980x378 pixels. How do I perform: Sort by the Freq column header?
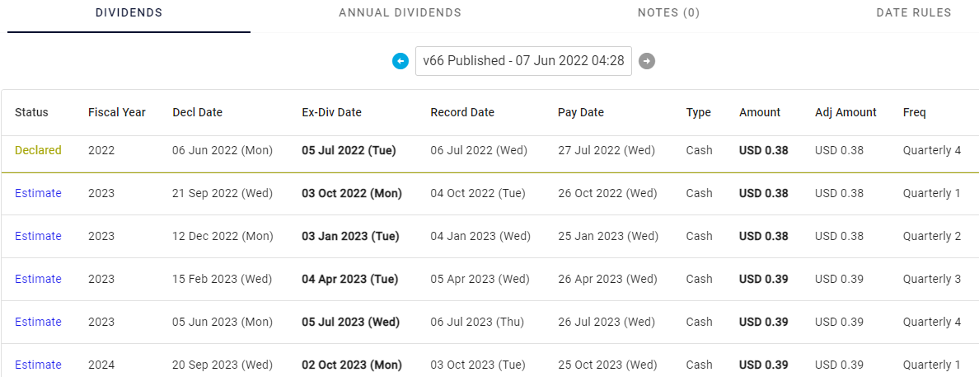coord(914,112)
